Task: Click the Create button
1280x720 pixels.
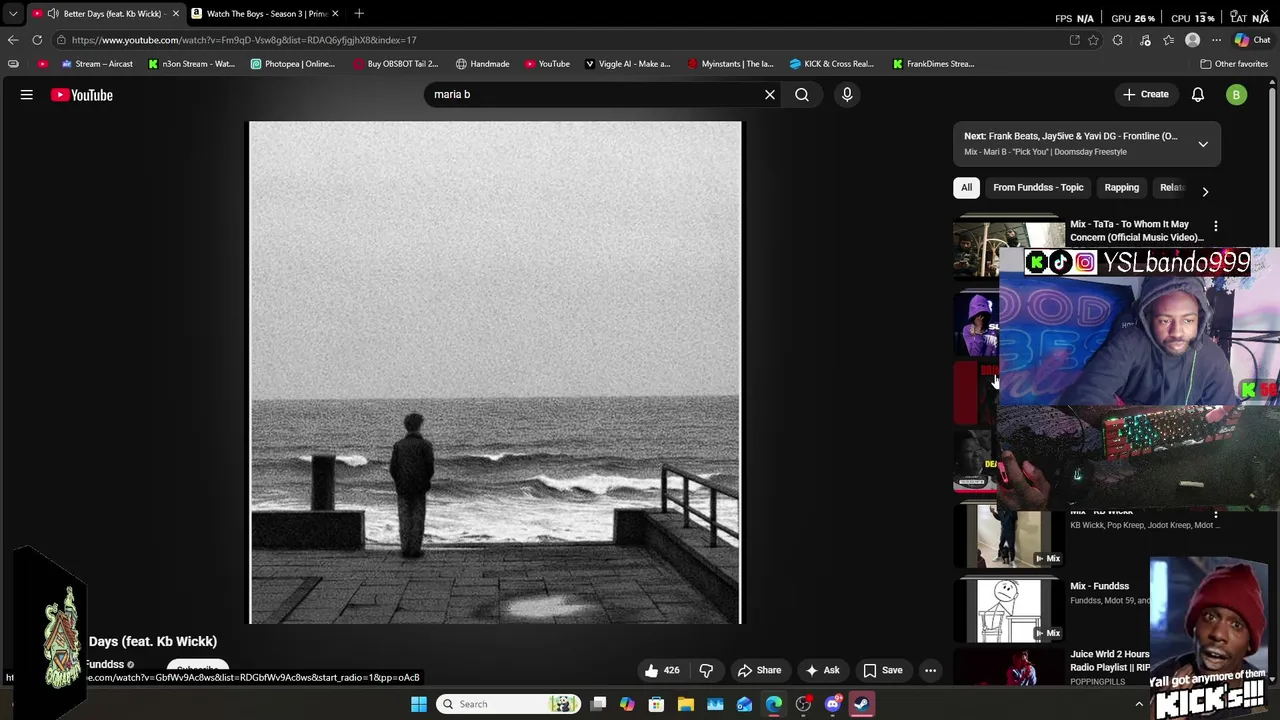Action: (x=1146, y=95)
